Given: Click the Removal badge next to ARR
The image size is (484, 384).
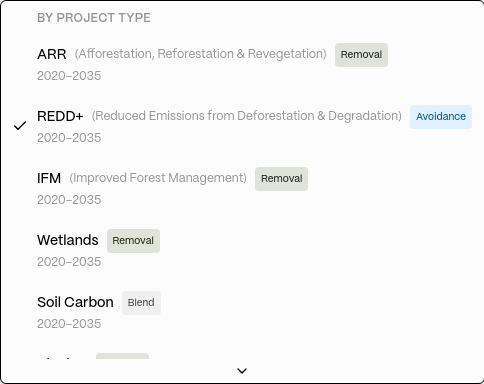Looking at the screenshot, I should (361, 55).
